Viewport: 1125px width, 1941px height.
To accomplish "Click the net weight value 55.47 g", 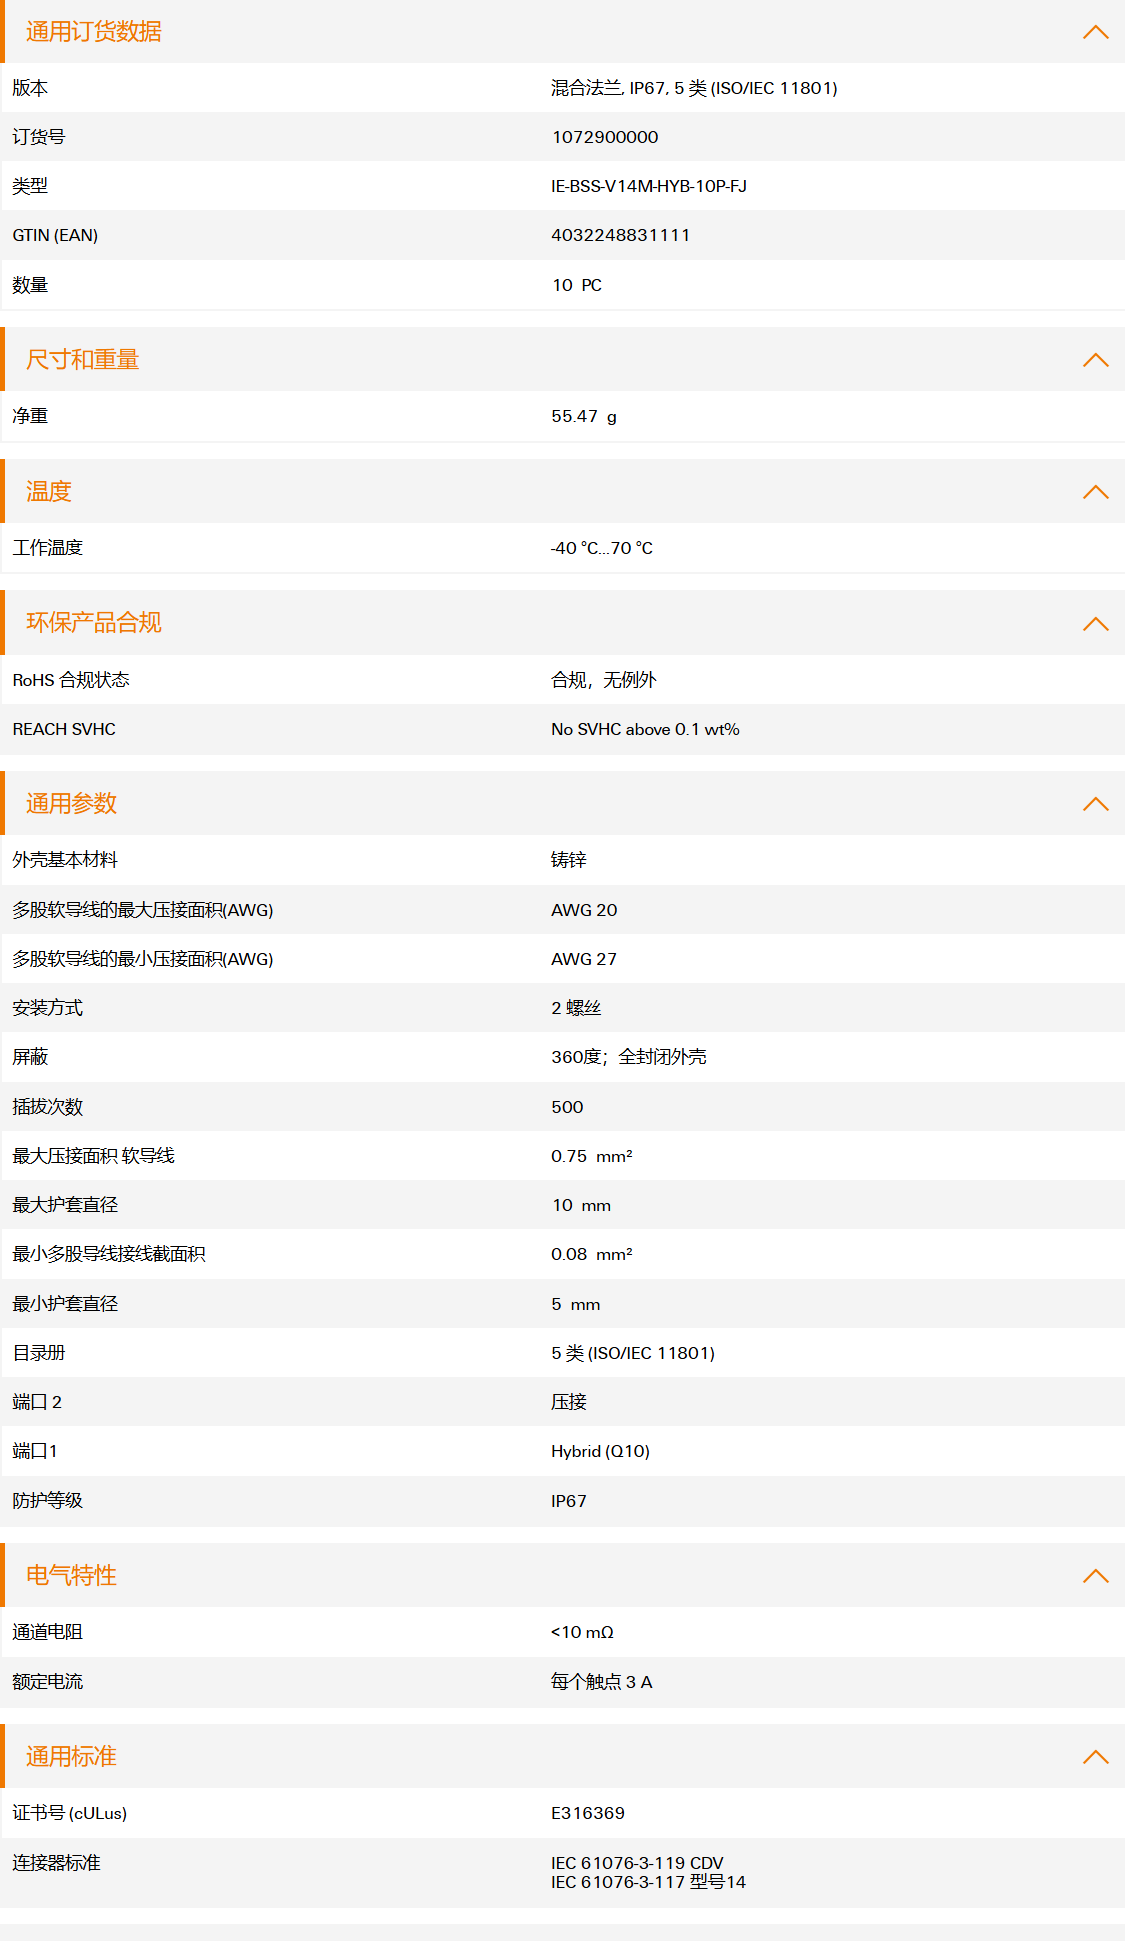I will point(584,416).
